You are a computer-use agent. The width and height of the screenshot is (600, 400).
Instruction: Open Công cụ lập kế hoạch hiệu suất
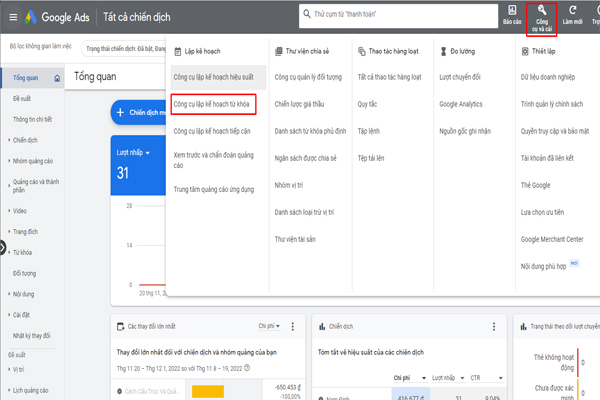218,77
